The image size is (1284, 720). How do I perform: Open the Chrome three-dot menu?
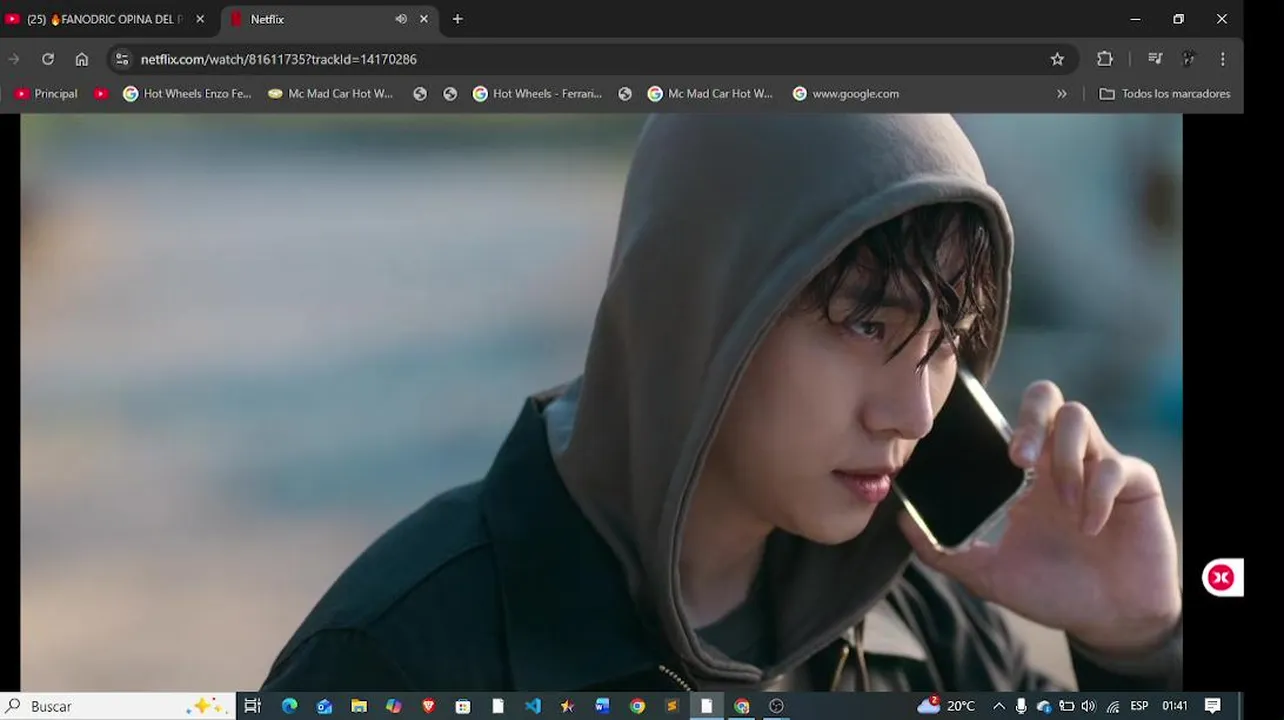pos(1222,59)
